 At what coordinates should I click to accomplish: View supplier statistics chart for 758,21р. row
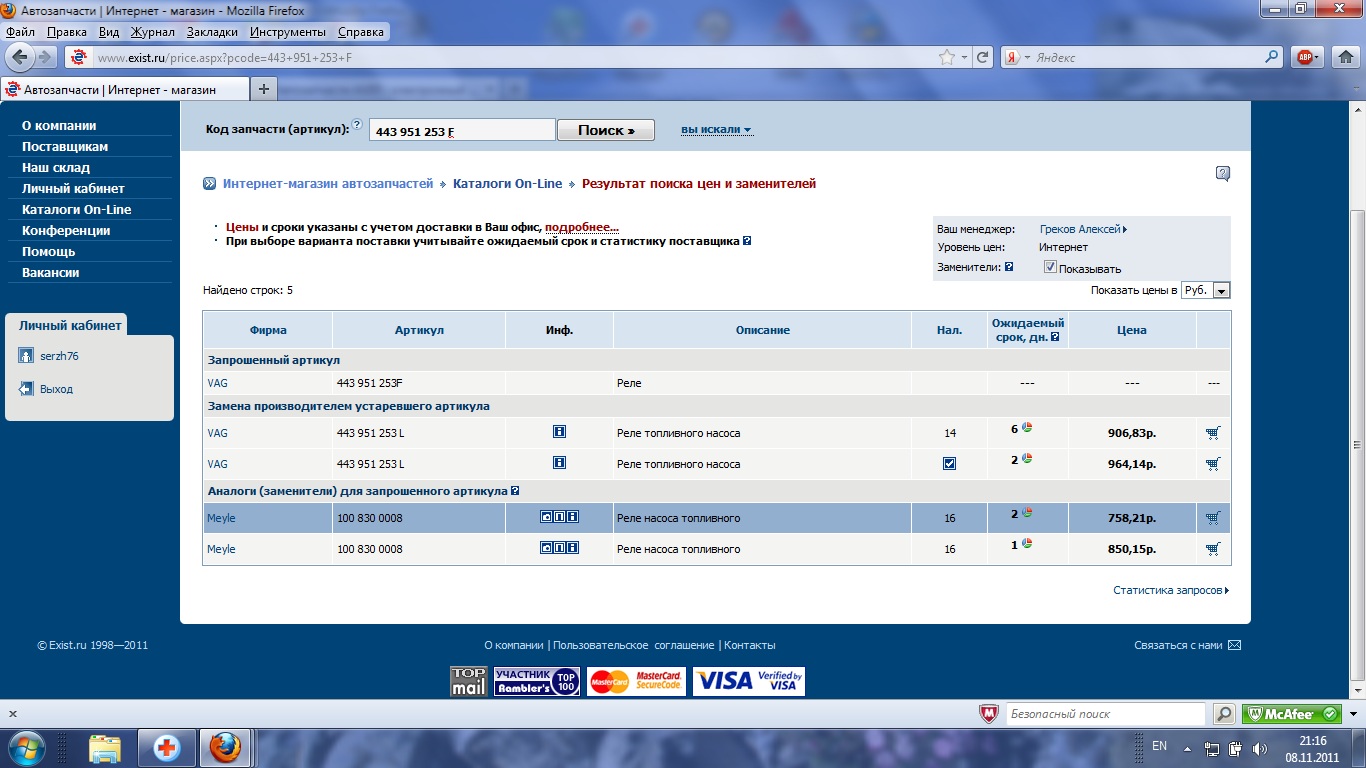[1027, 513]
